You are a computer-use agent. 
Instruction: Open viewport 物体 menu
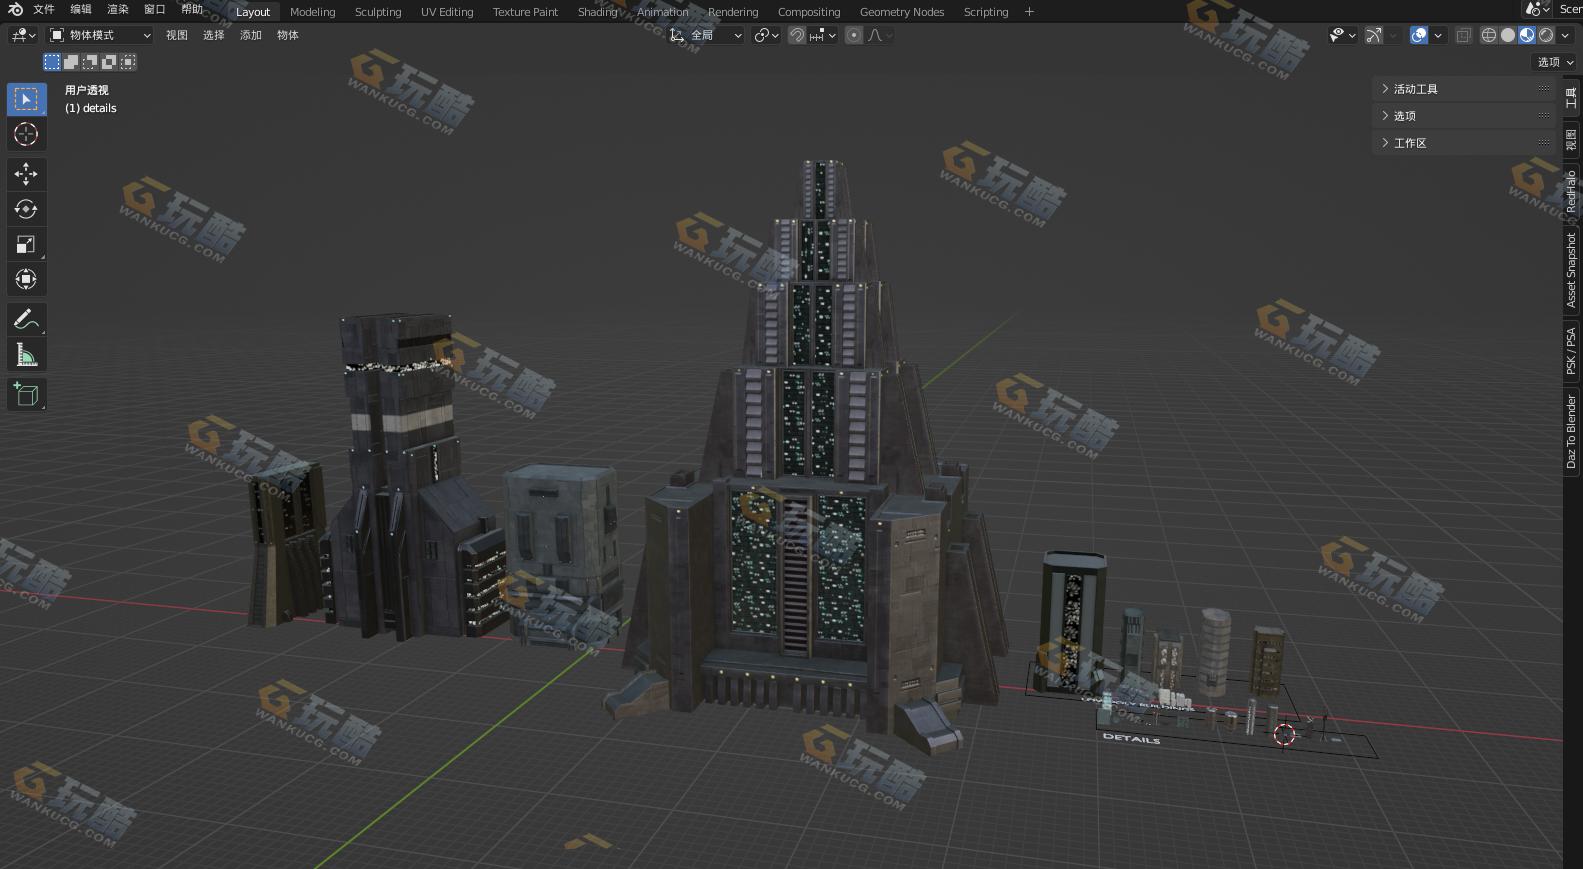tap(288, 35)
